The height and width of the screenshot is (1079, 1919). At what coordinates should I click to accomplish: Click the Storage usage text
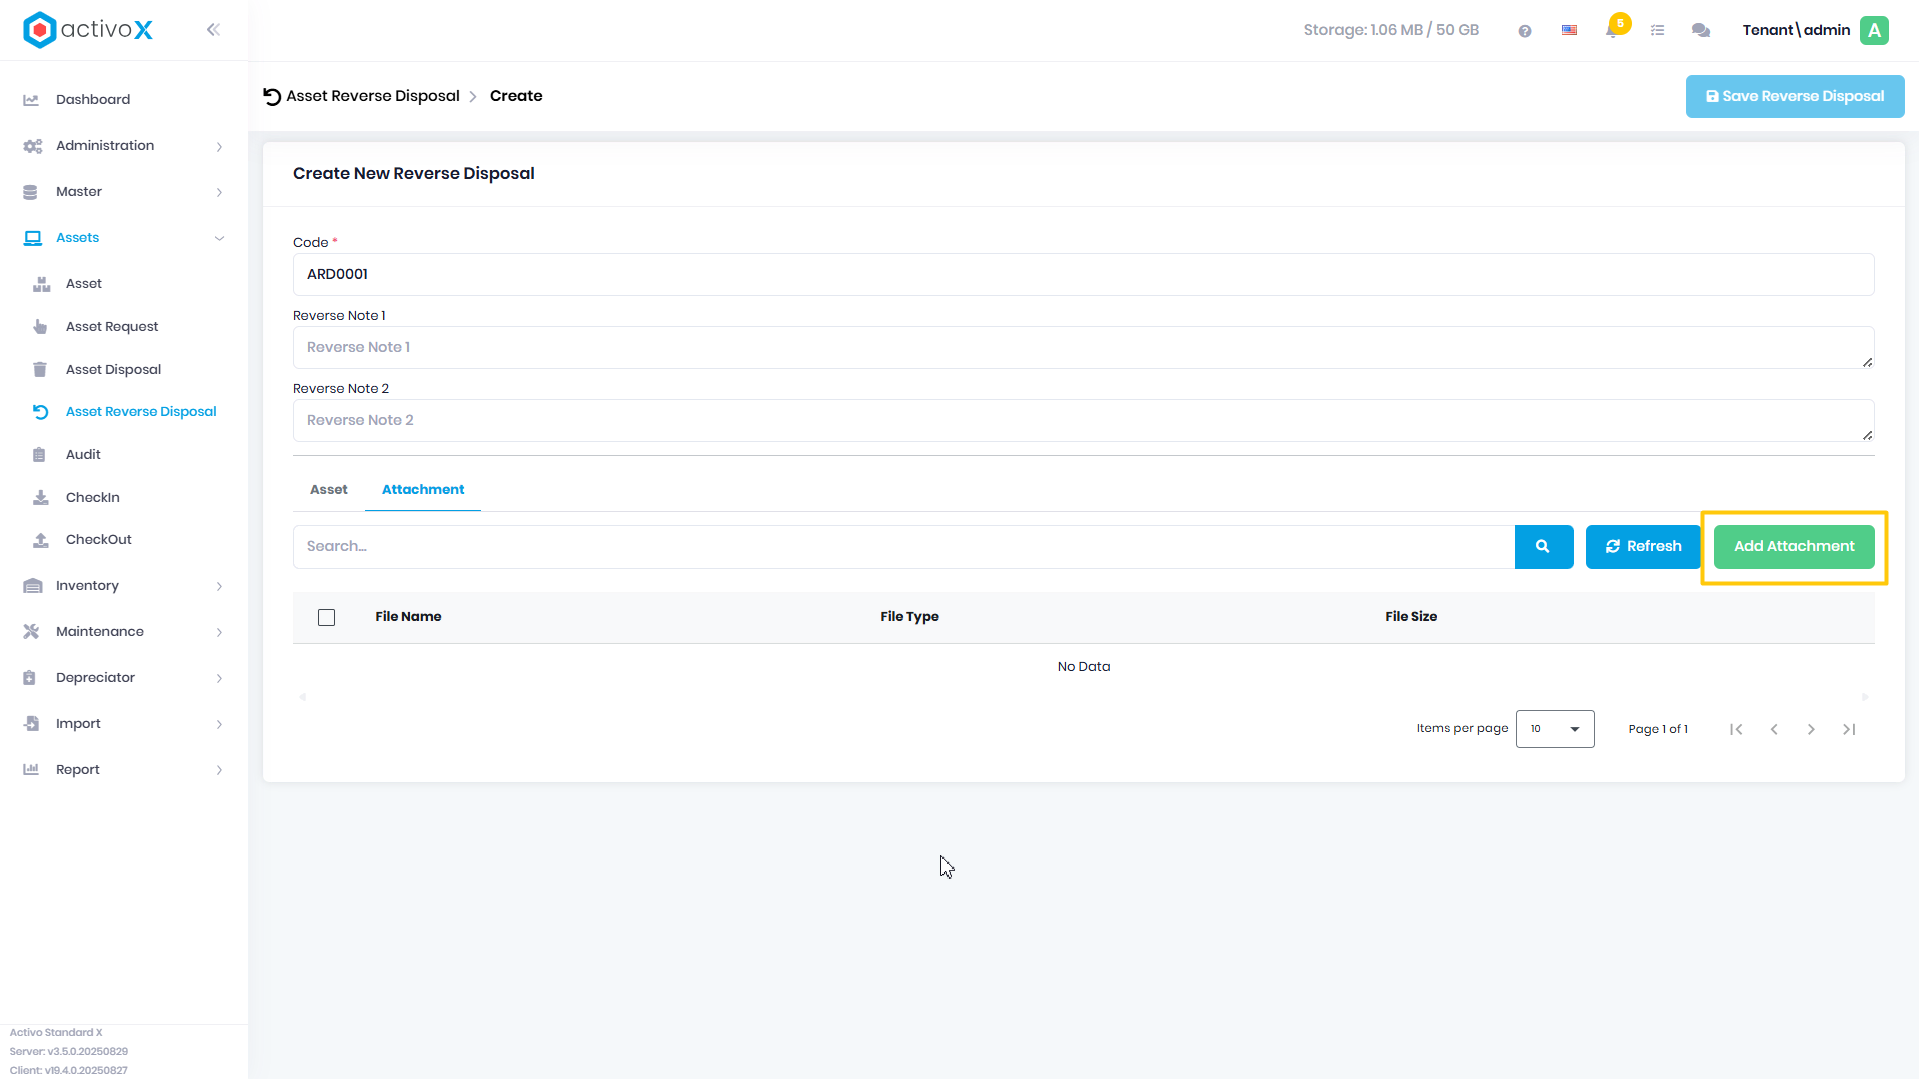1391,30
